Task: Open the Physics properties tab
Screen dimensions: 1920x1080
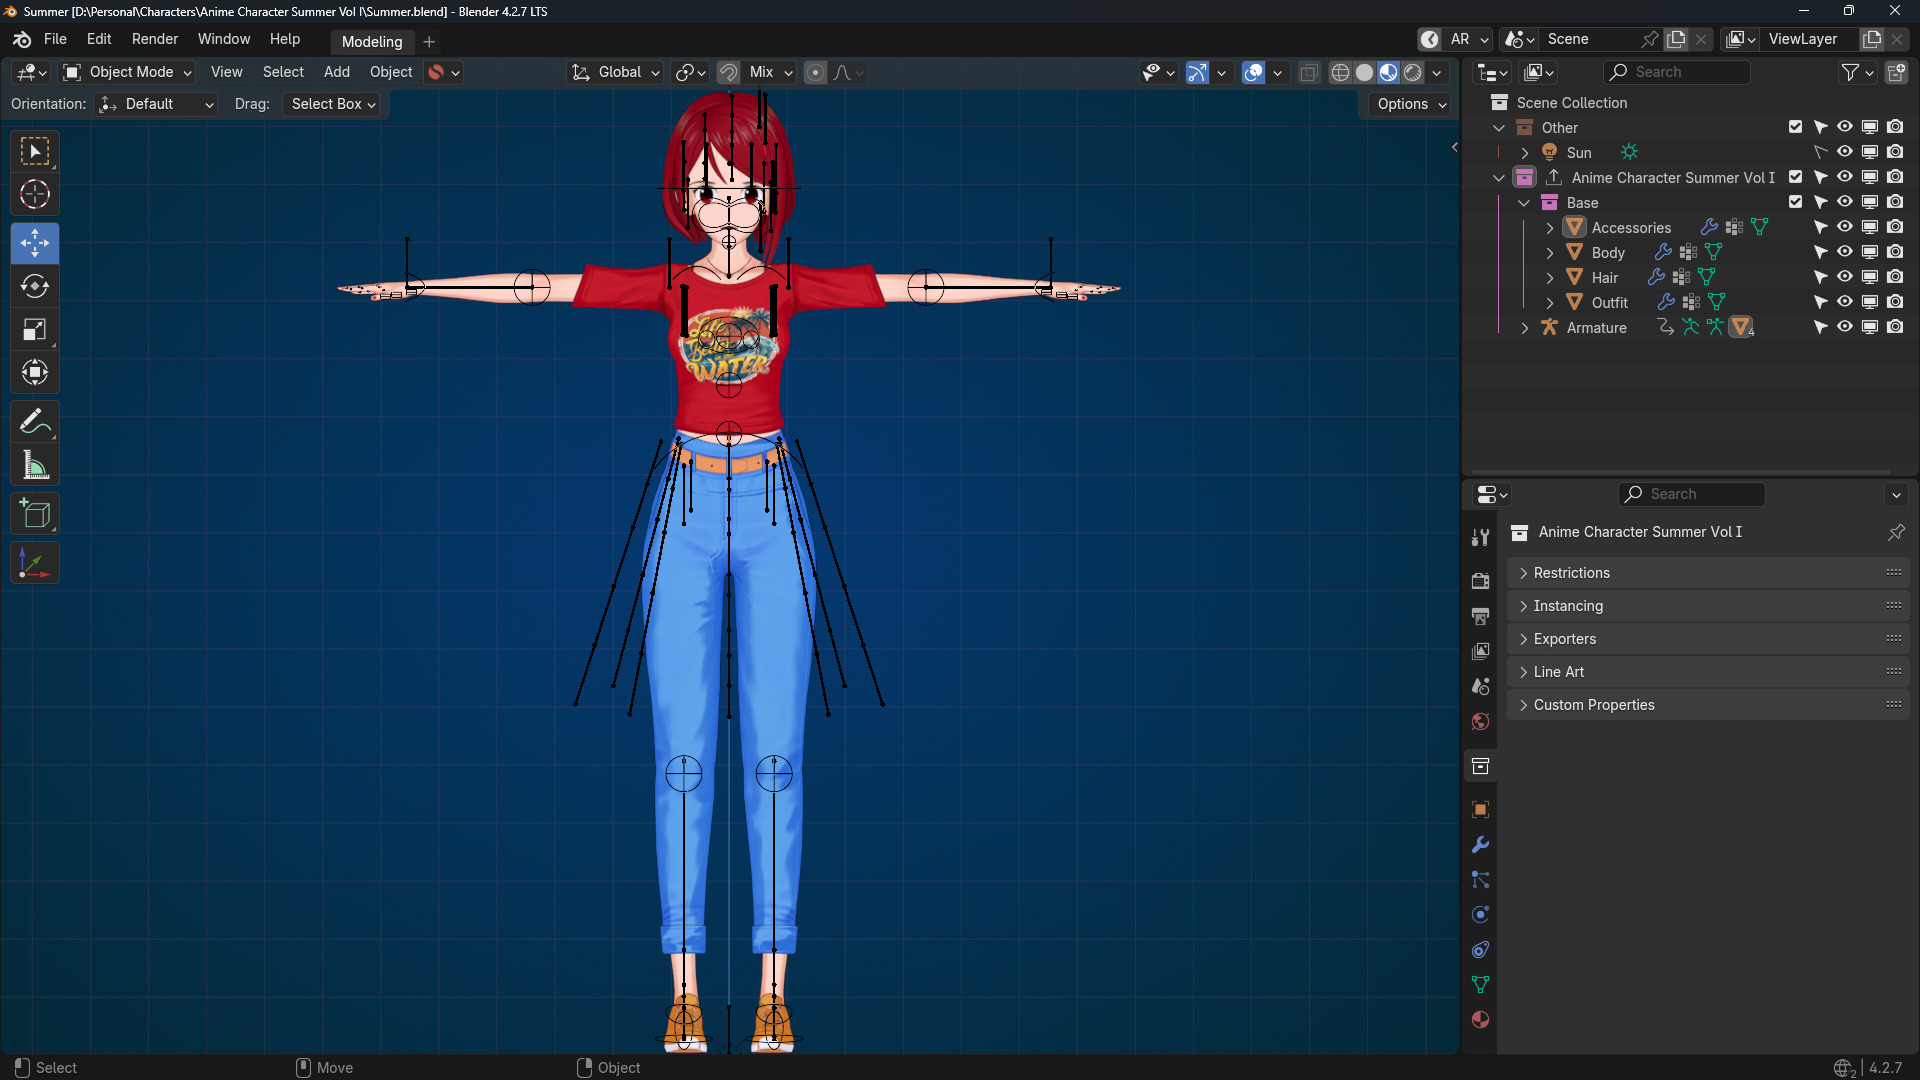Action: [1481, 915]
